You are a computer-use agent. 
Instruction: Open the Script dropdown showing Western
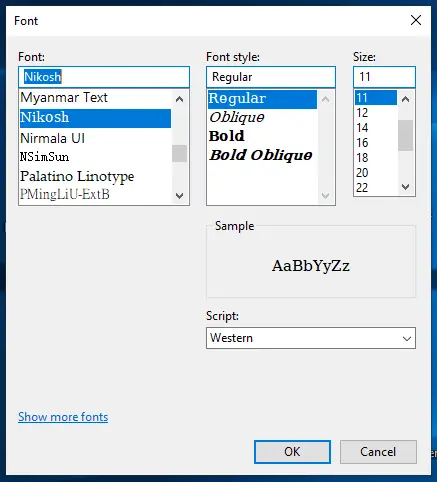[x=311, y=338]
